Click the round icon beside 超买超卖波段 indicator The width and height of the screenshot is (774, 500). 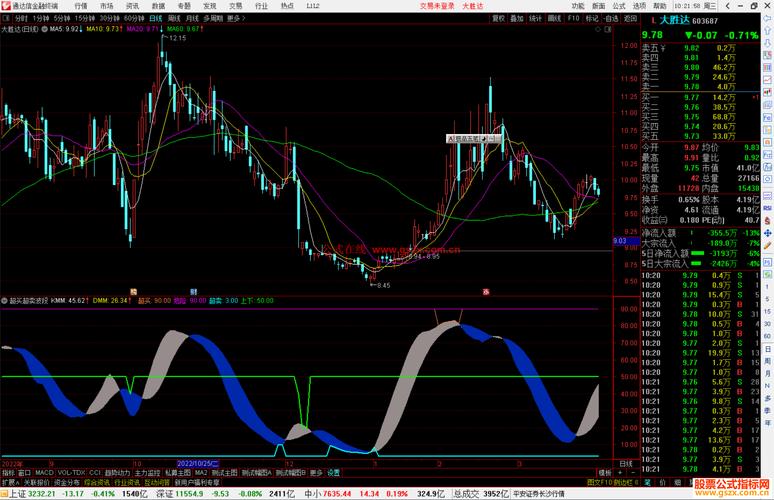pyautogui.click(x=4, y=300)
